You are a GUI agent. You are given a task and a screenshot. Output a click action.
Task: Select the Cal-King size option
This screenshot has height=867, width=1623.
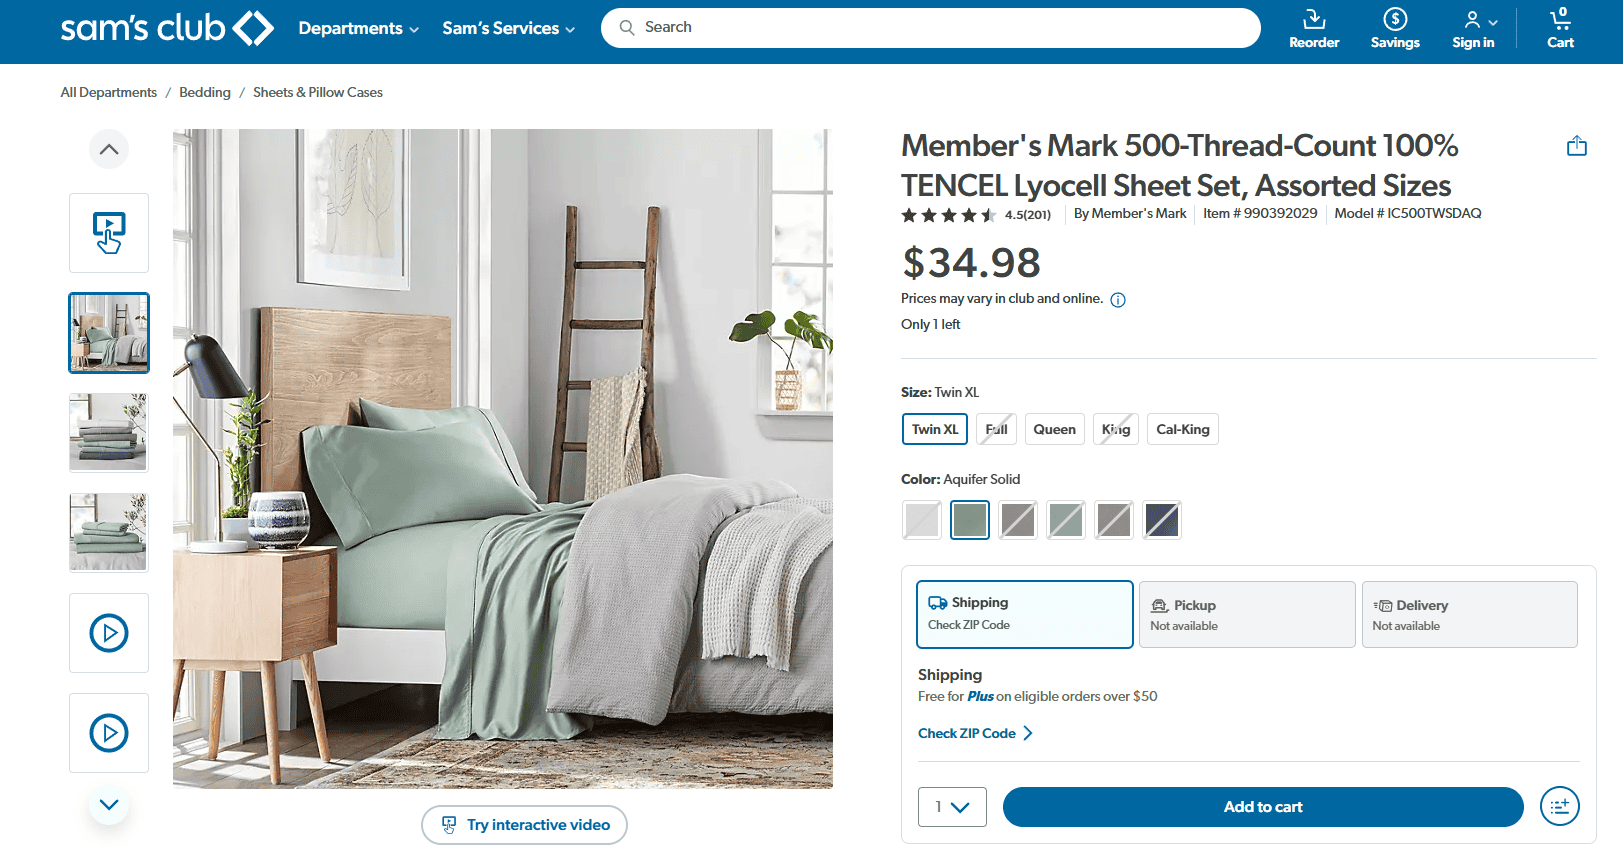tap(1183, 429)
